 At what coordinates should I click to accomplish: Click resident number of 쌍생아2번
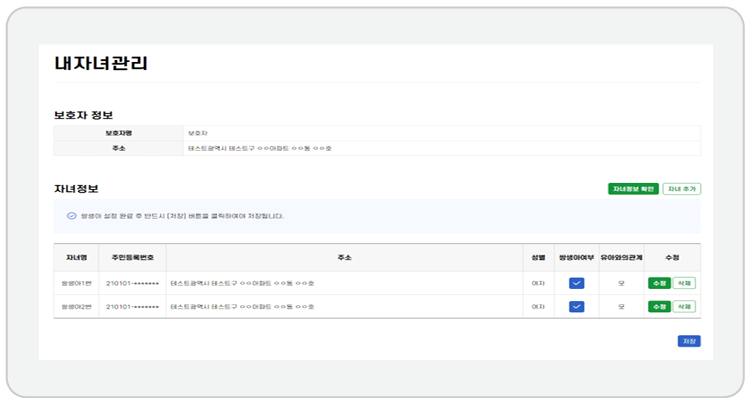point(133,306)
